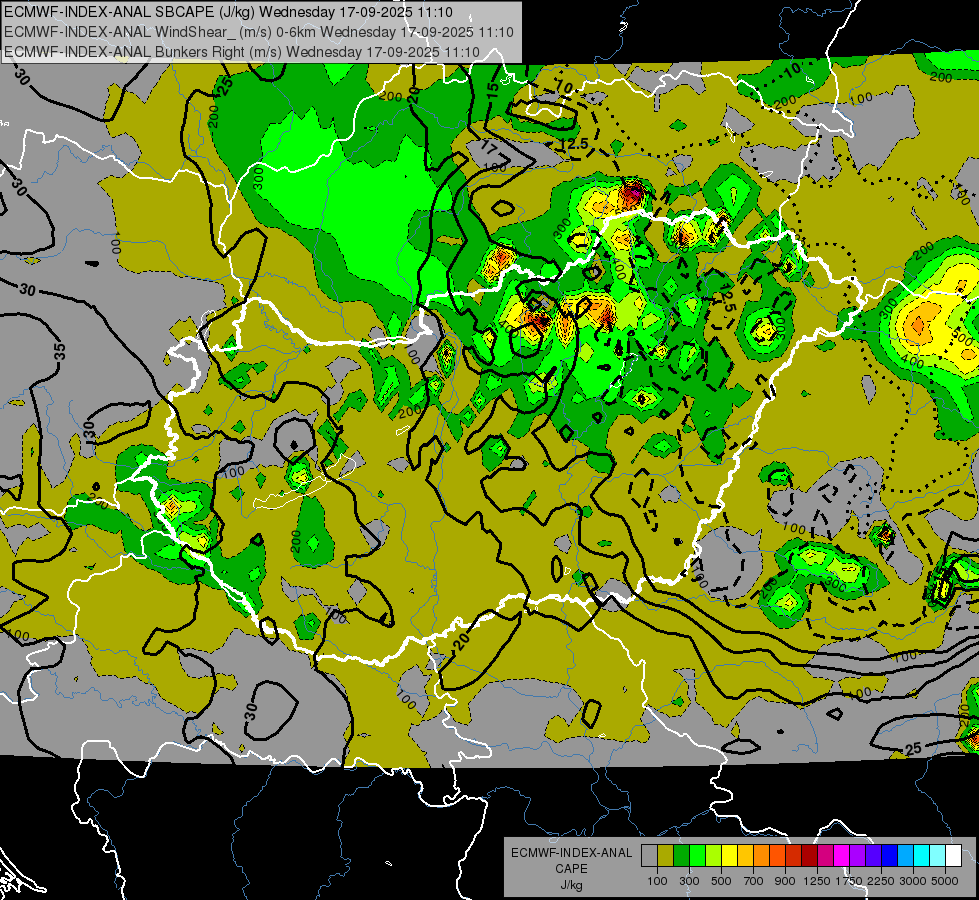Click the legend scale value 900
Screen dimensions: 979x900
(785, 881)
